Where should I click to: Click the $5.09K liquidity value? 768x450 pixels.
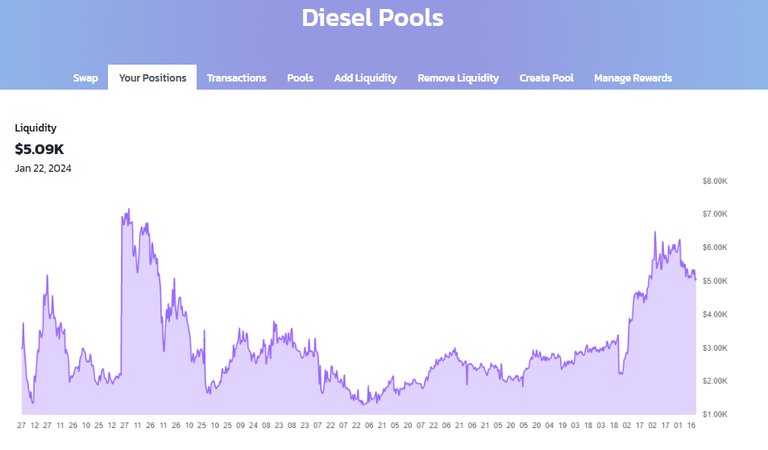[39, 149]
